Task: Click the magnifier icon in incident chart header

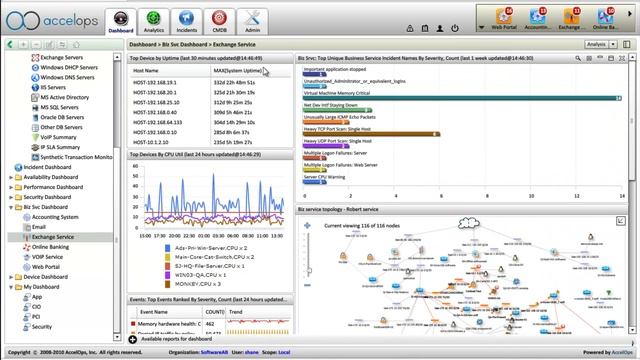Action: tap(578, 58)
